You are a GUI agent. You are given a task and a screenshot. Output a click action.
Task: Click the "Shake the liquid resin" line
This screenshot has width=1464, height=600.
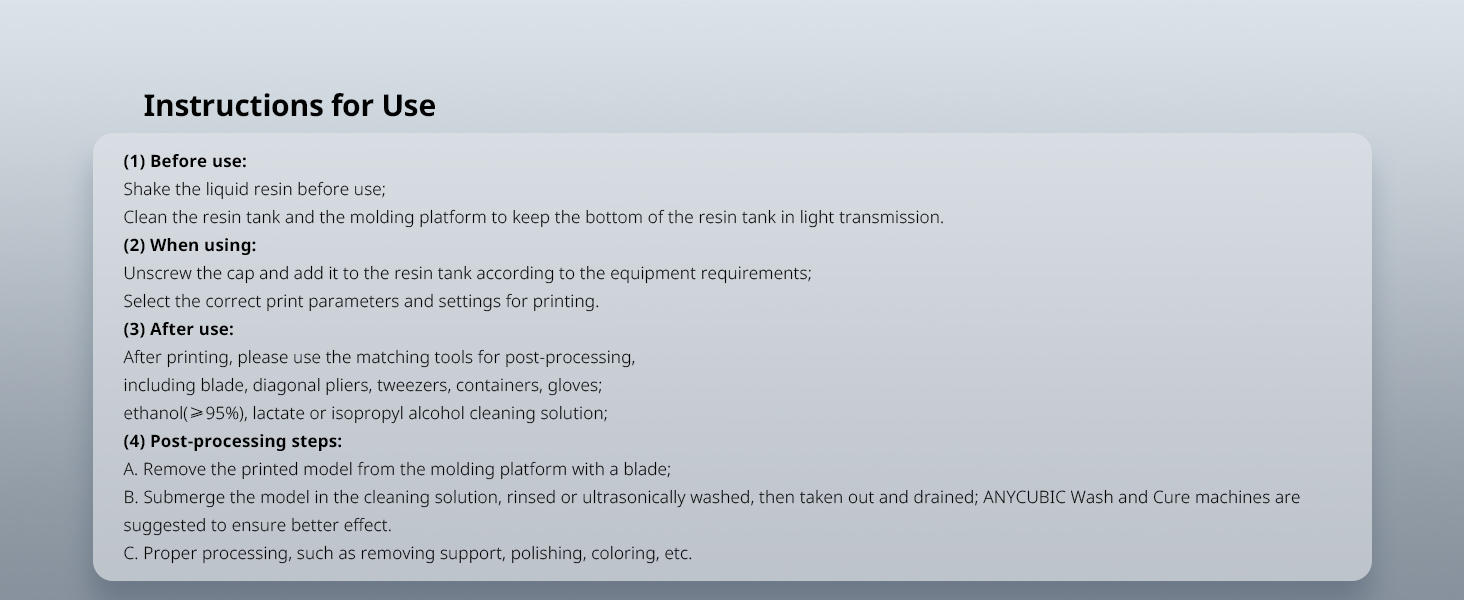254,189
